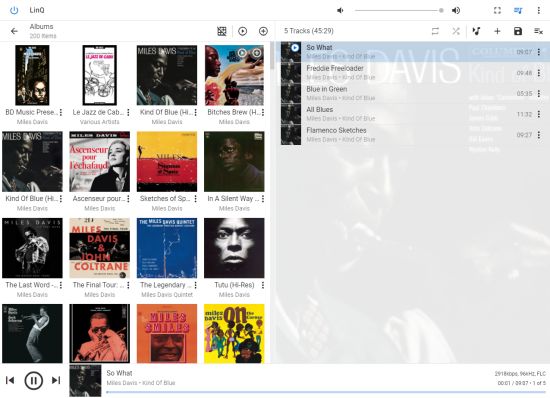Viewport: 550px width, 398px height.
Task: Toggle the play queue panel icon
Action: [518, 11]
